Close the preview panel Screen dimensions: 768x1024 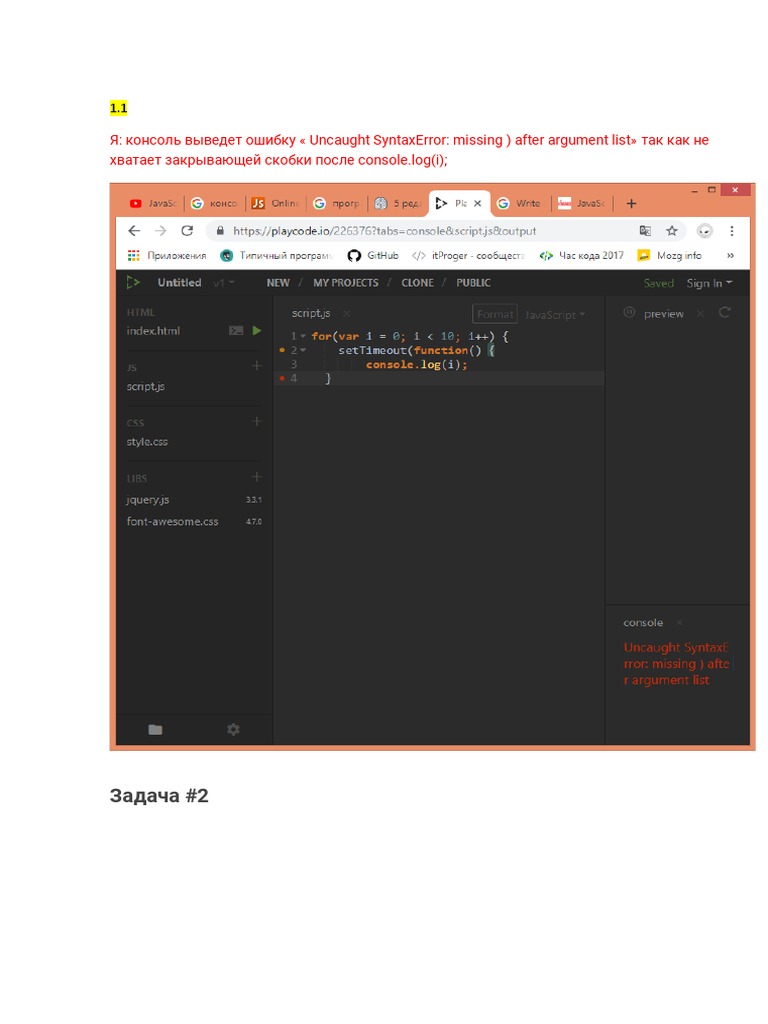pyautogui.click(x=700, y=314)
